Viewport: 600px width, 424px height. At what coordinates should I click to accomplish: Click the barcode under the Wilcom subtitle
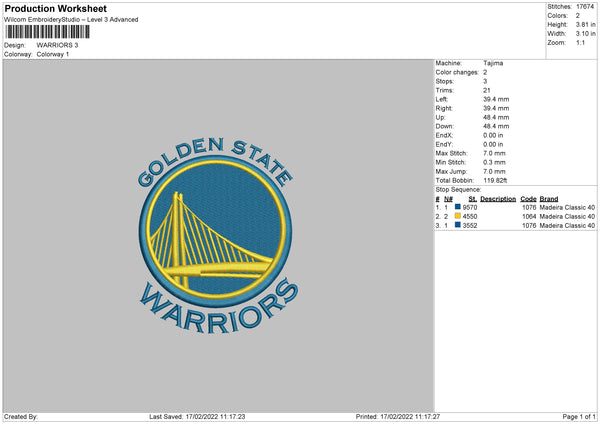tap(47, 32)
